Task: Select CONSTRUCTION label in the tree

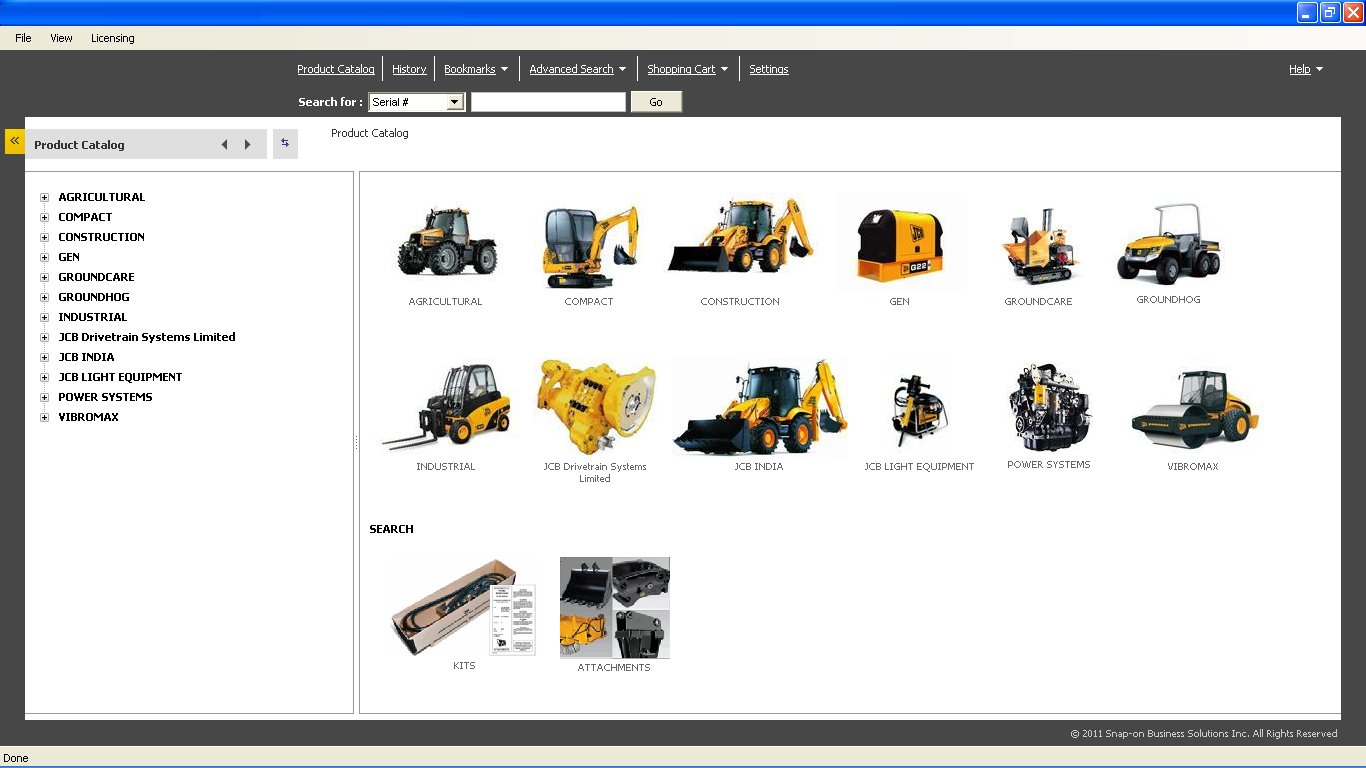Action: (102, 237)
